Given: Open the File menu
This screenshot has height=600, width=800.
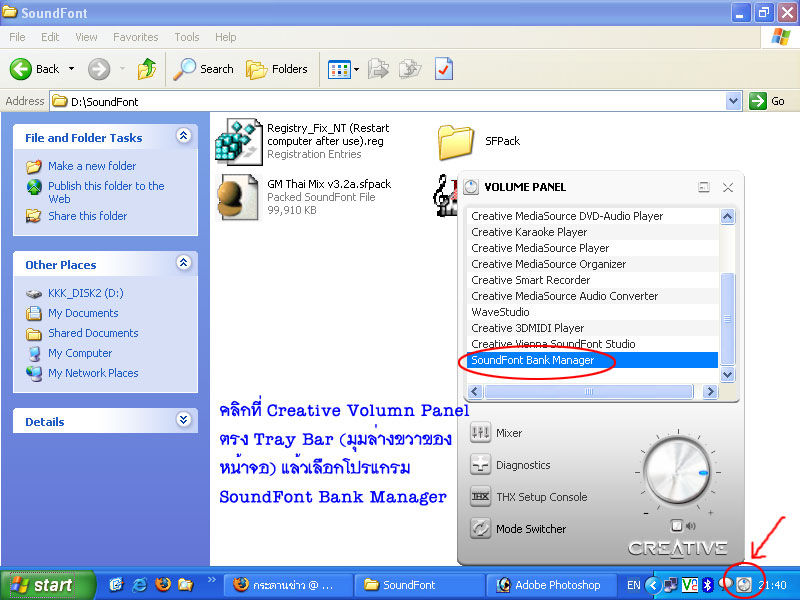Looking at the screenshot, I should coord(17,37).
